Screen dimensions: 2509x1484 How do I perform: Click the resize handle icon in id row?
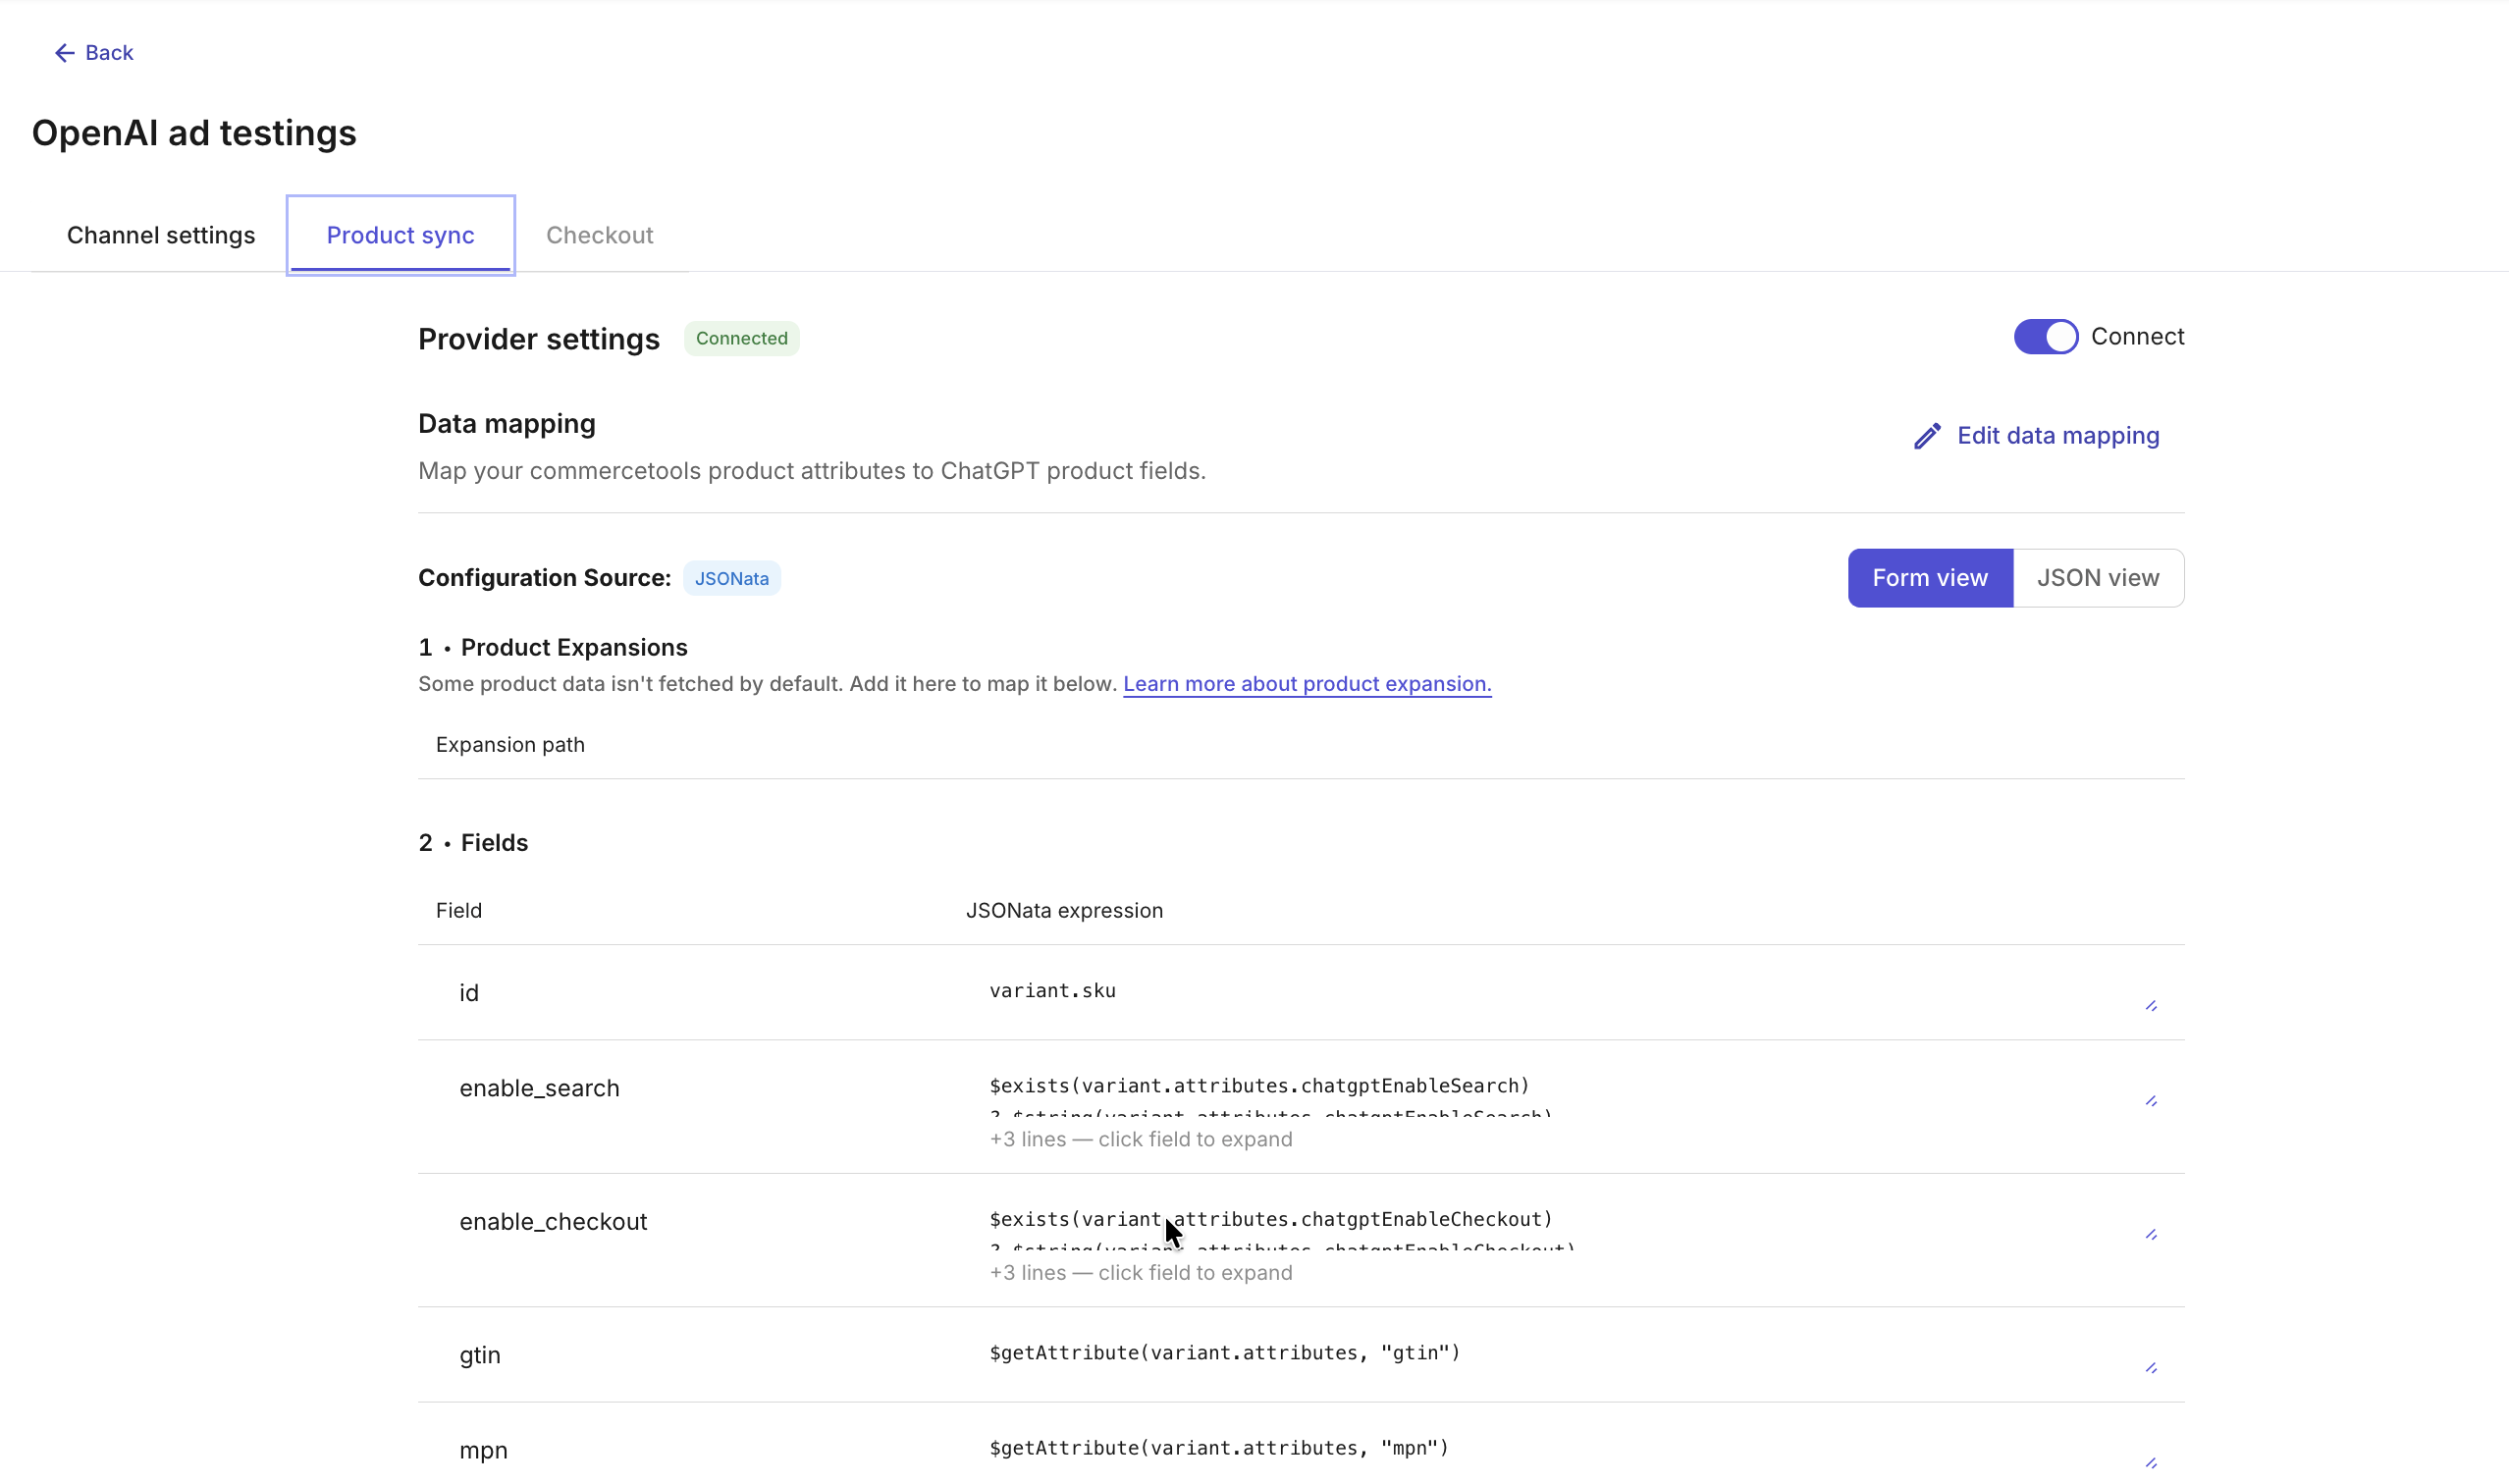[2151, 1006]
